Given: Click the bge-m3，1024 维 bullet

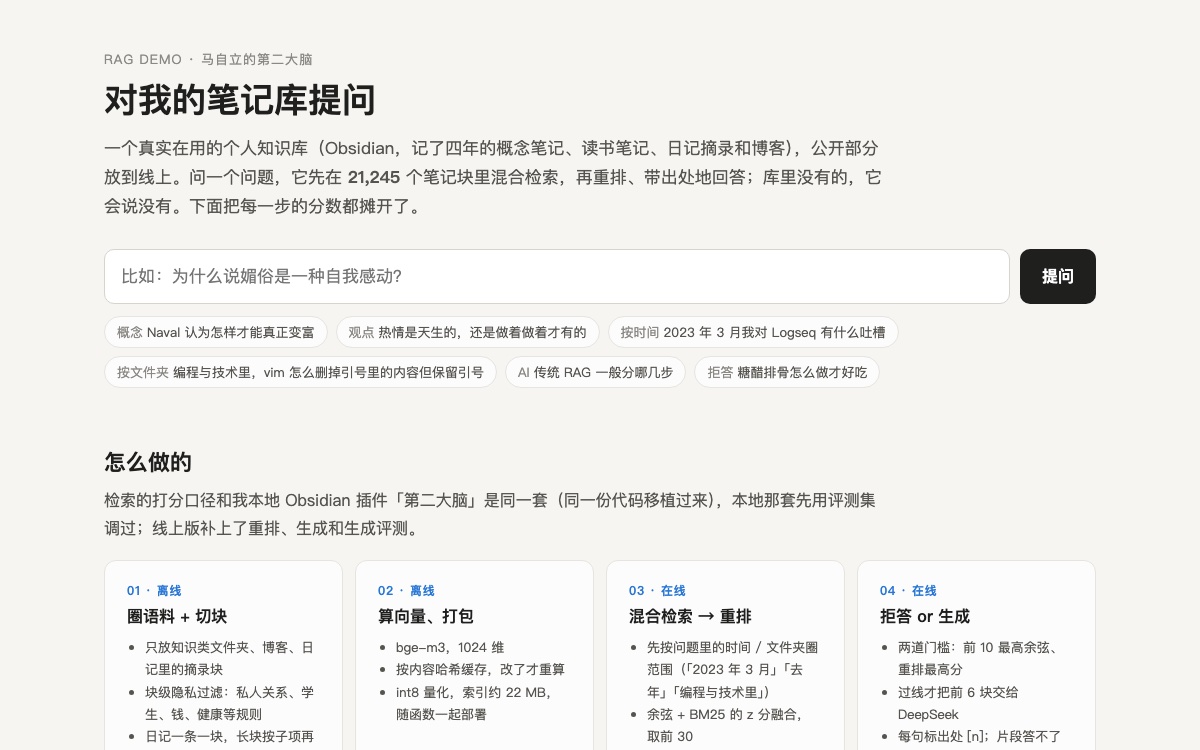Looking at the screenshot, I should click(450, 647).
